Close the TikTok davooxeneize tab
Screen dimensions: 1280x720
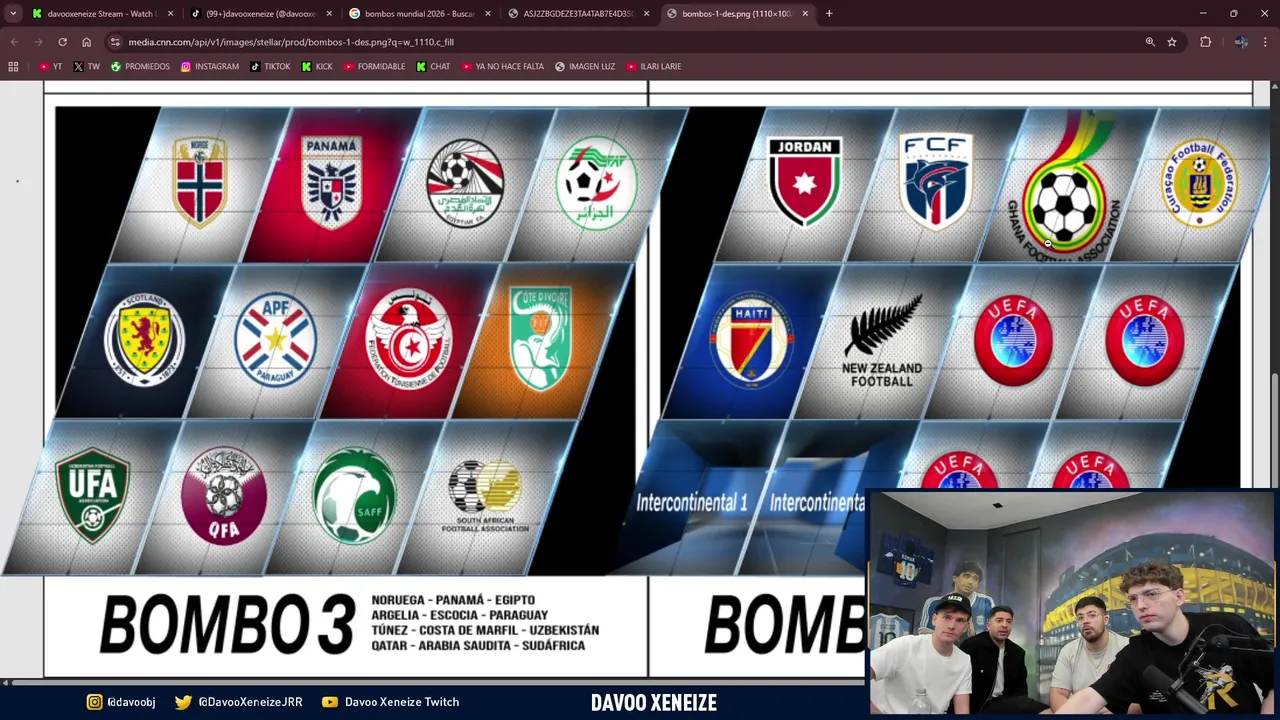329,14
